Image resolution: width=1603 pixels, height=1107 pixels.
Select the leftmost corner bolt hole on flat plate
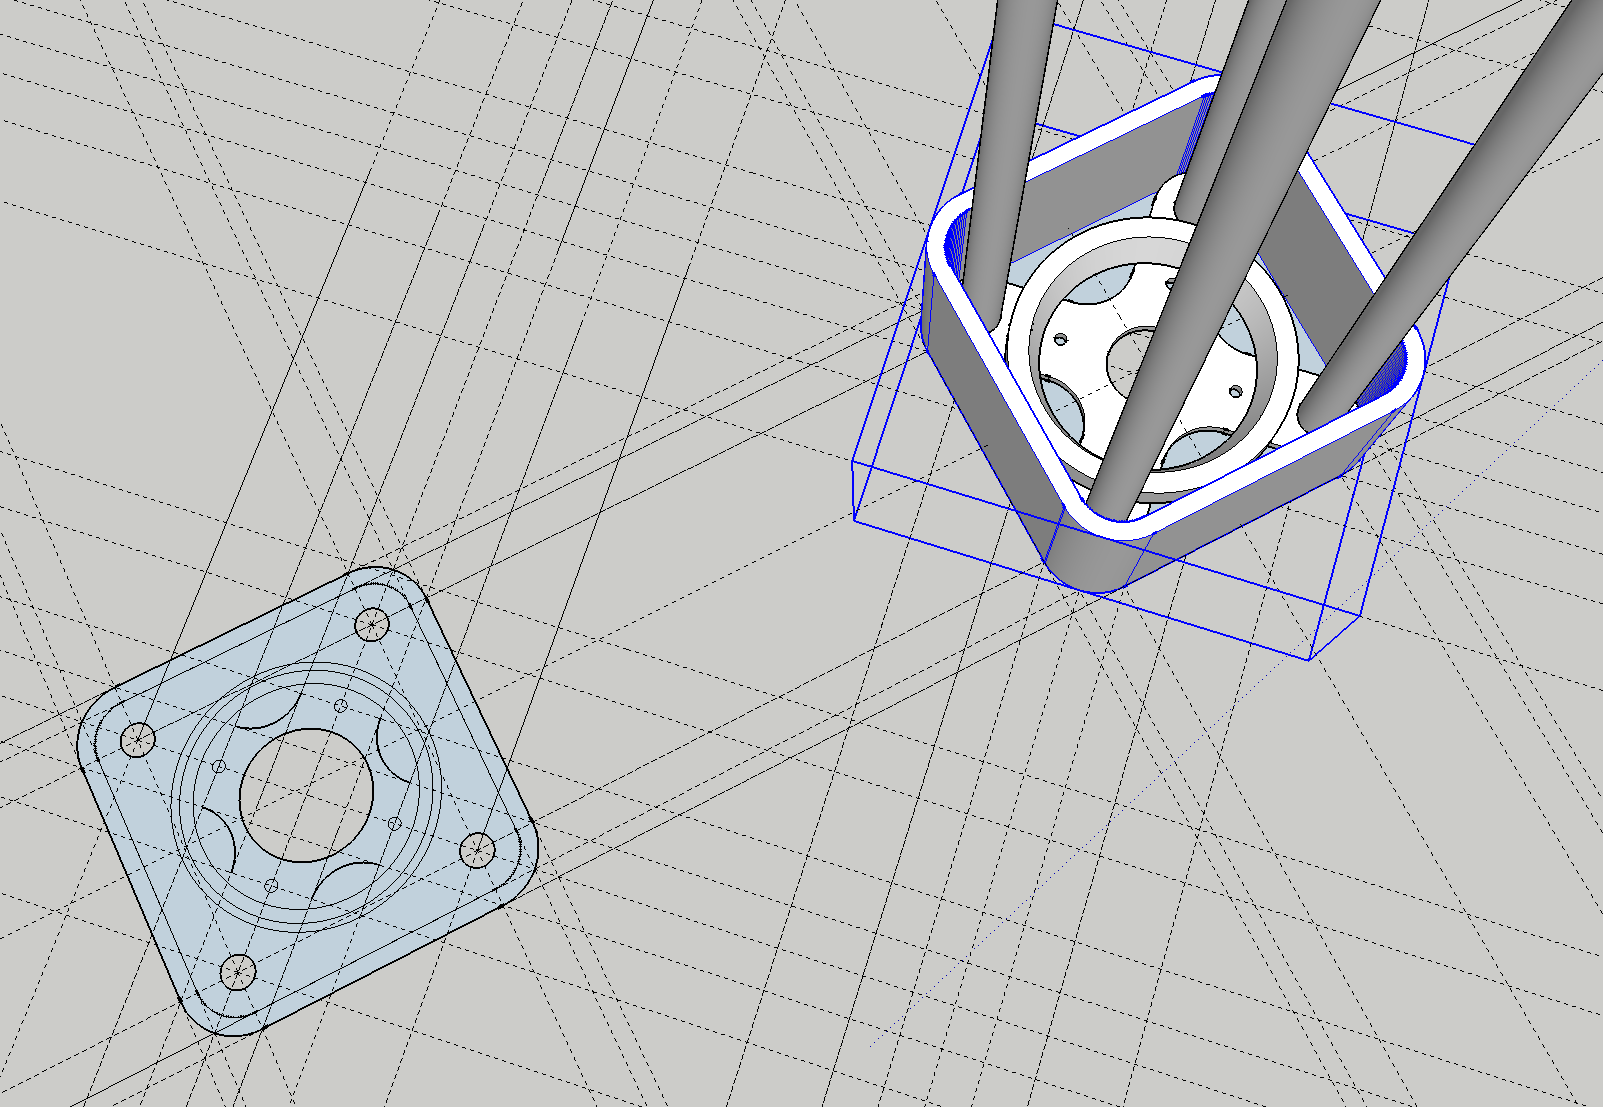[138, 740]
